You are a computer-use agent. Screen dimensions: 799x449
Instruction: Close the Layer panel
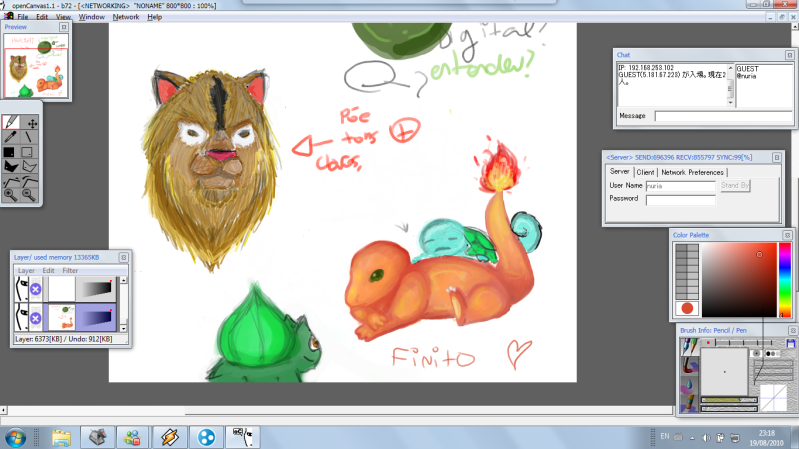[x=123, y=257]
